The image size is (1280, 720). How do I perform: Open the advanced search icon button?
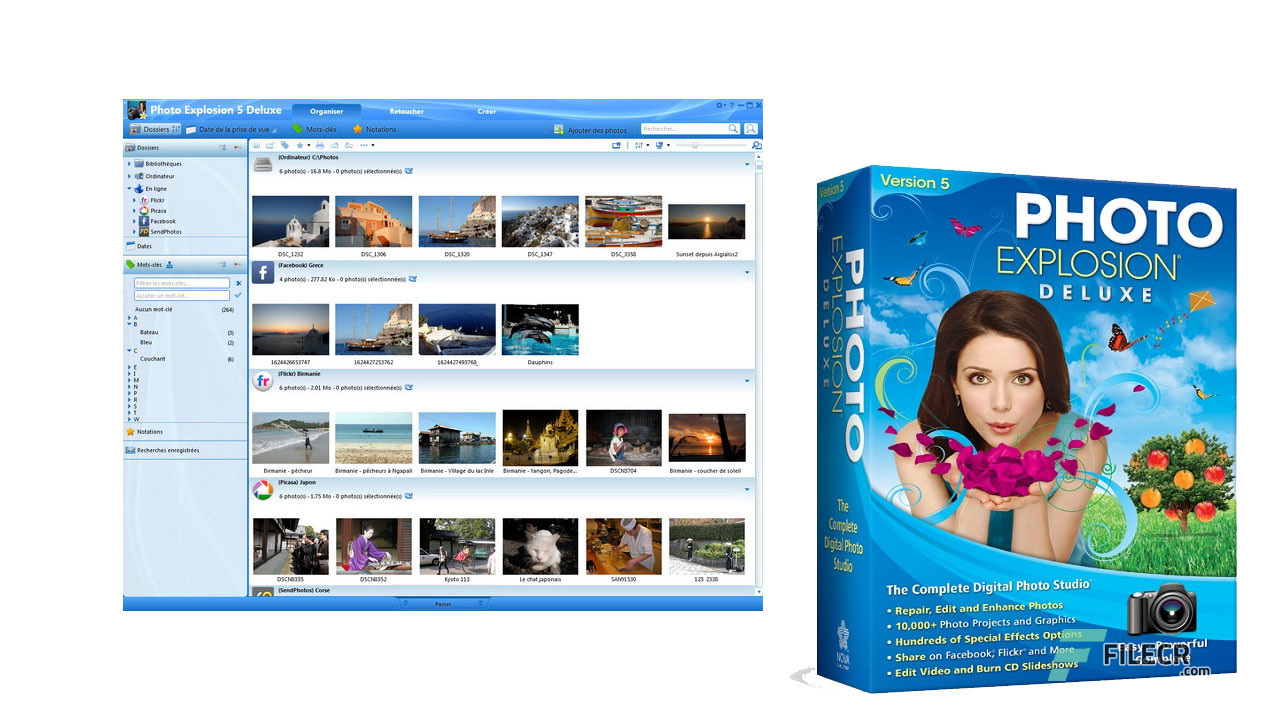point(751,129)
